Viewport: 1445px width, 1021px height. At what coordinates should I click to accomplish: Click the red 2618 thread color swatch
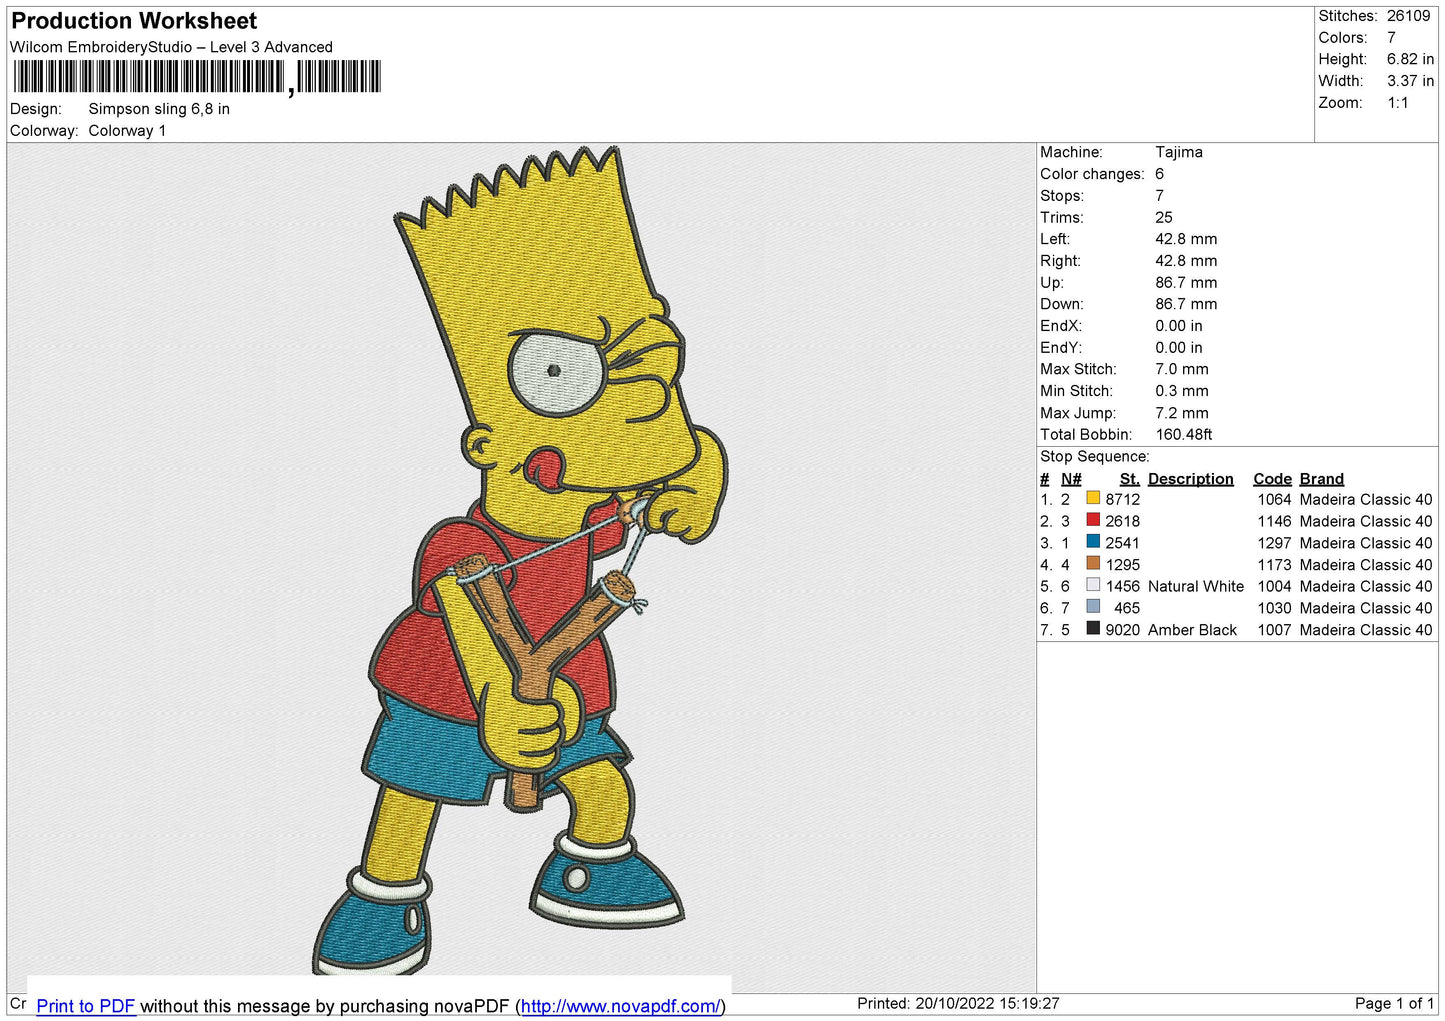pos(1093,520)
